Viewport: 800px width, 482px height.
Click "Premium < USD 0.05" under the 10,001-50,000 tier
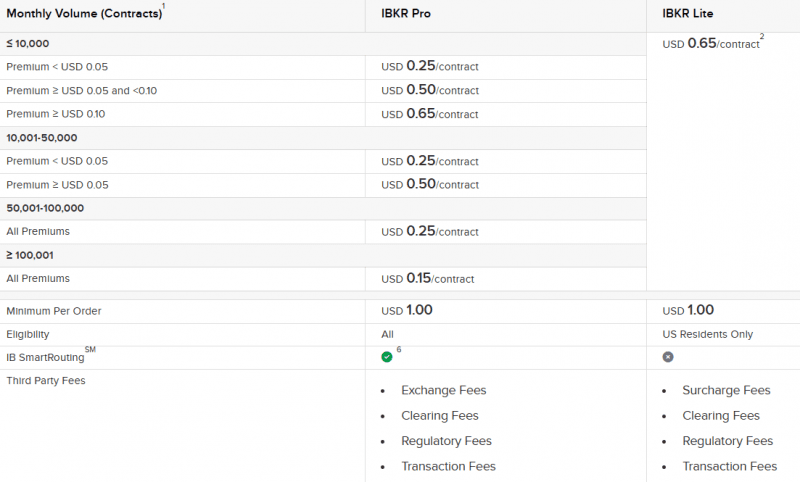[57, 161]
